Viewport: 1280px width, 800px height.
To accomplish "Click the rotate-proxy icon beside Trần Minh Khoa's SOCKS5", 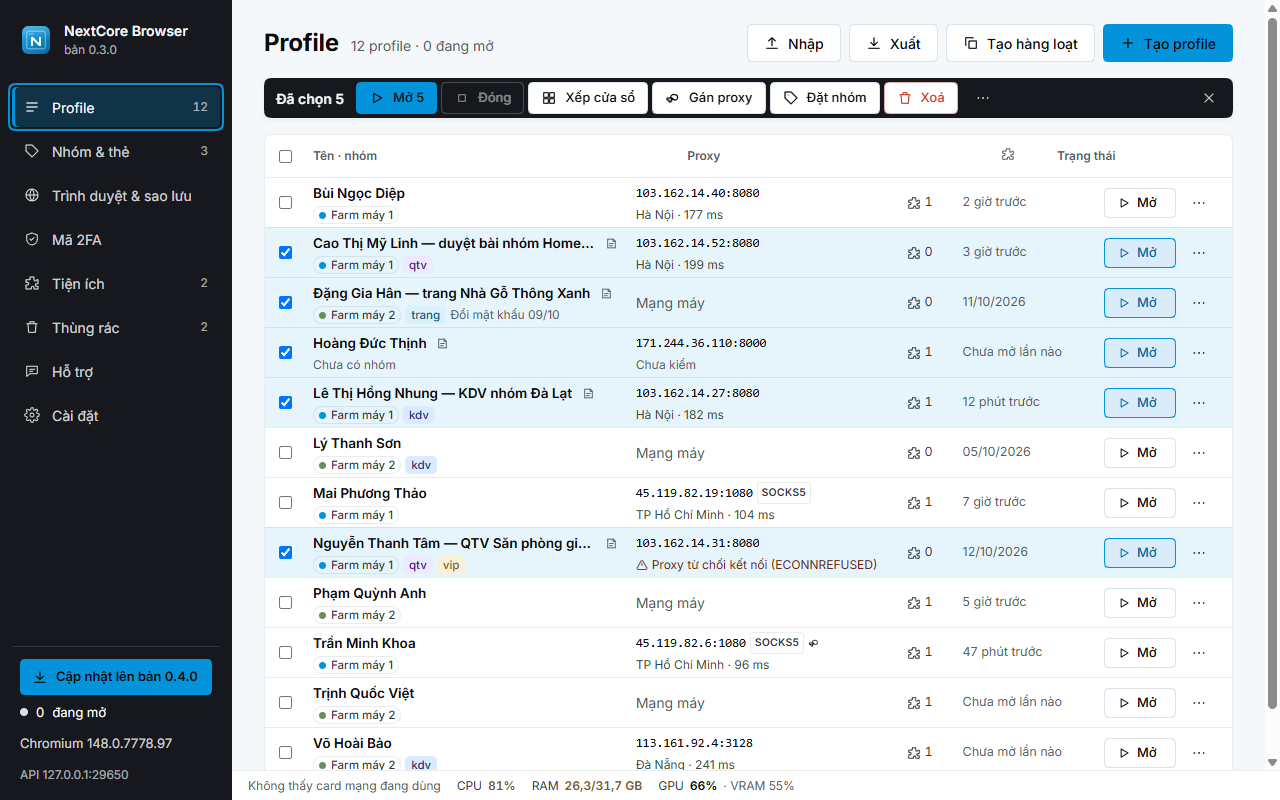I will point(813,643).
